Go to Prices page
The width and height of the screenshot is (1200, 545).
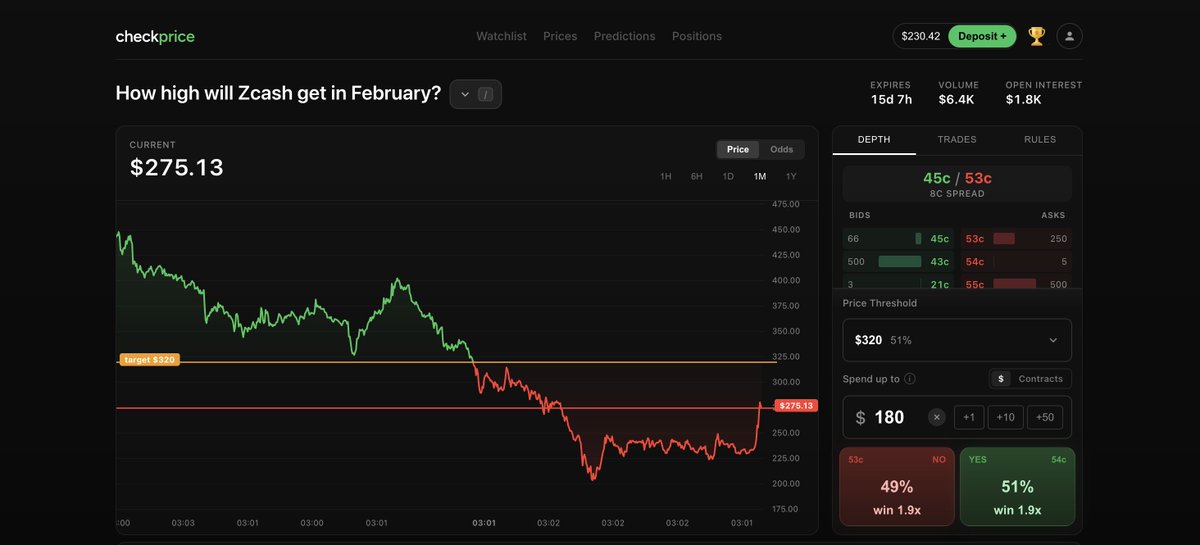click(x=560, y=36)
